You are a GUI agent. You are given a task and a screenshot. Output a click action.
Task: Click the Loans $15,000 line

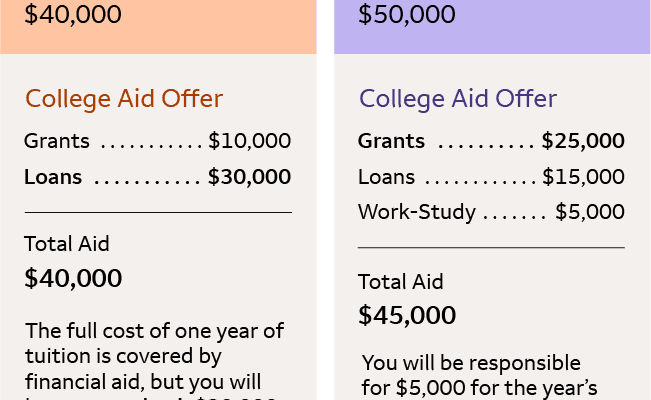point(491,177)
